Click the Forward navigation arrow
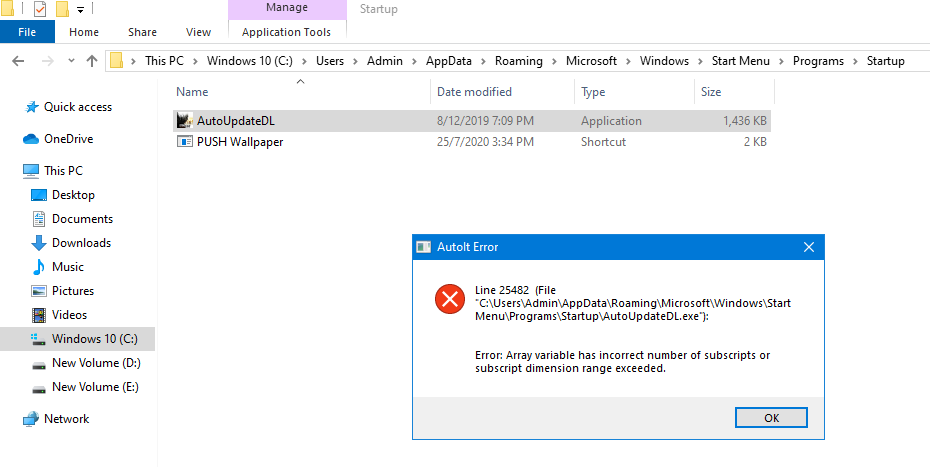The width and height of the screenshot is (930, 467). [48, 61]
